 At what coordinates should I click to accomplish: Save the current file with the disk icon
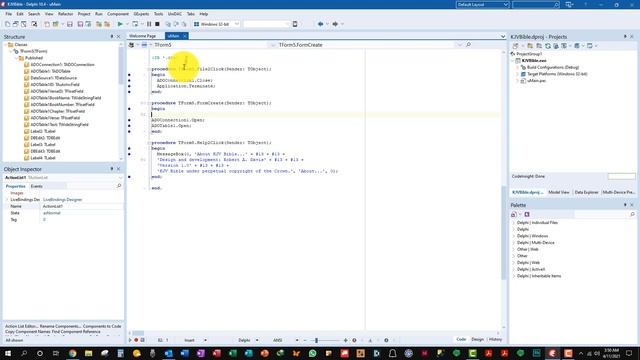[70, 24]
